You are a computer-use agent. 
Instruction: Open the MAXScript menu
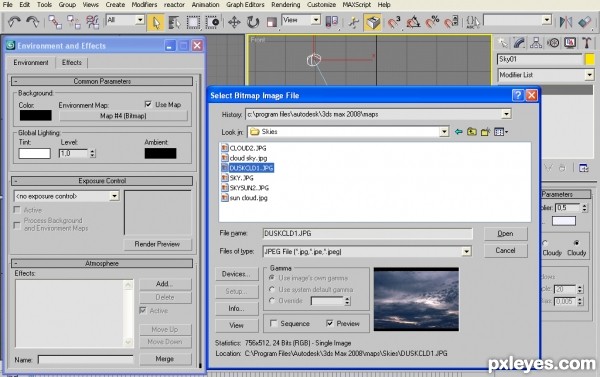357,5
